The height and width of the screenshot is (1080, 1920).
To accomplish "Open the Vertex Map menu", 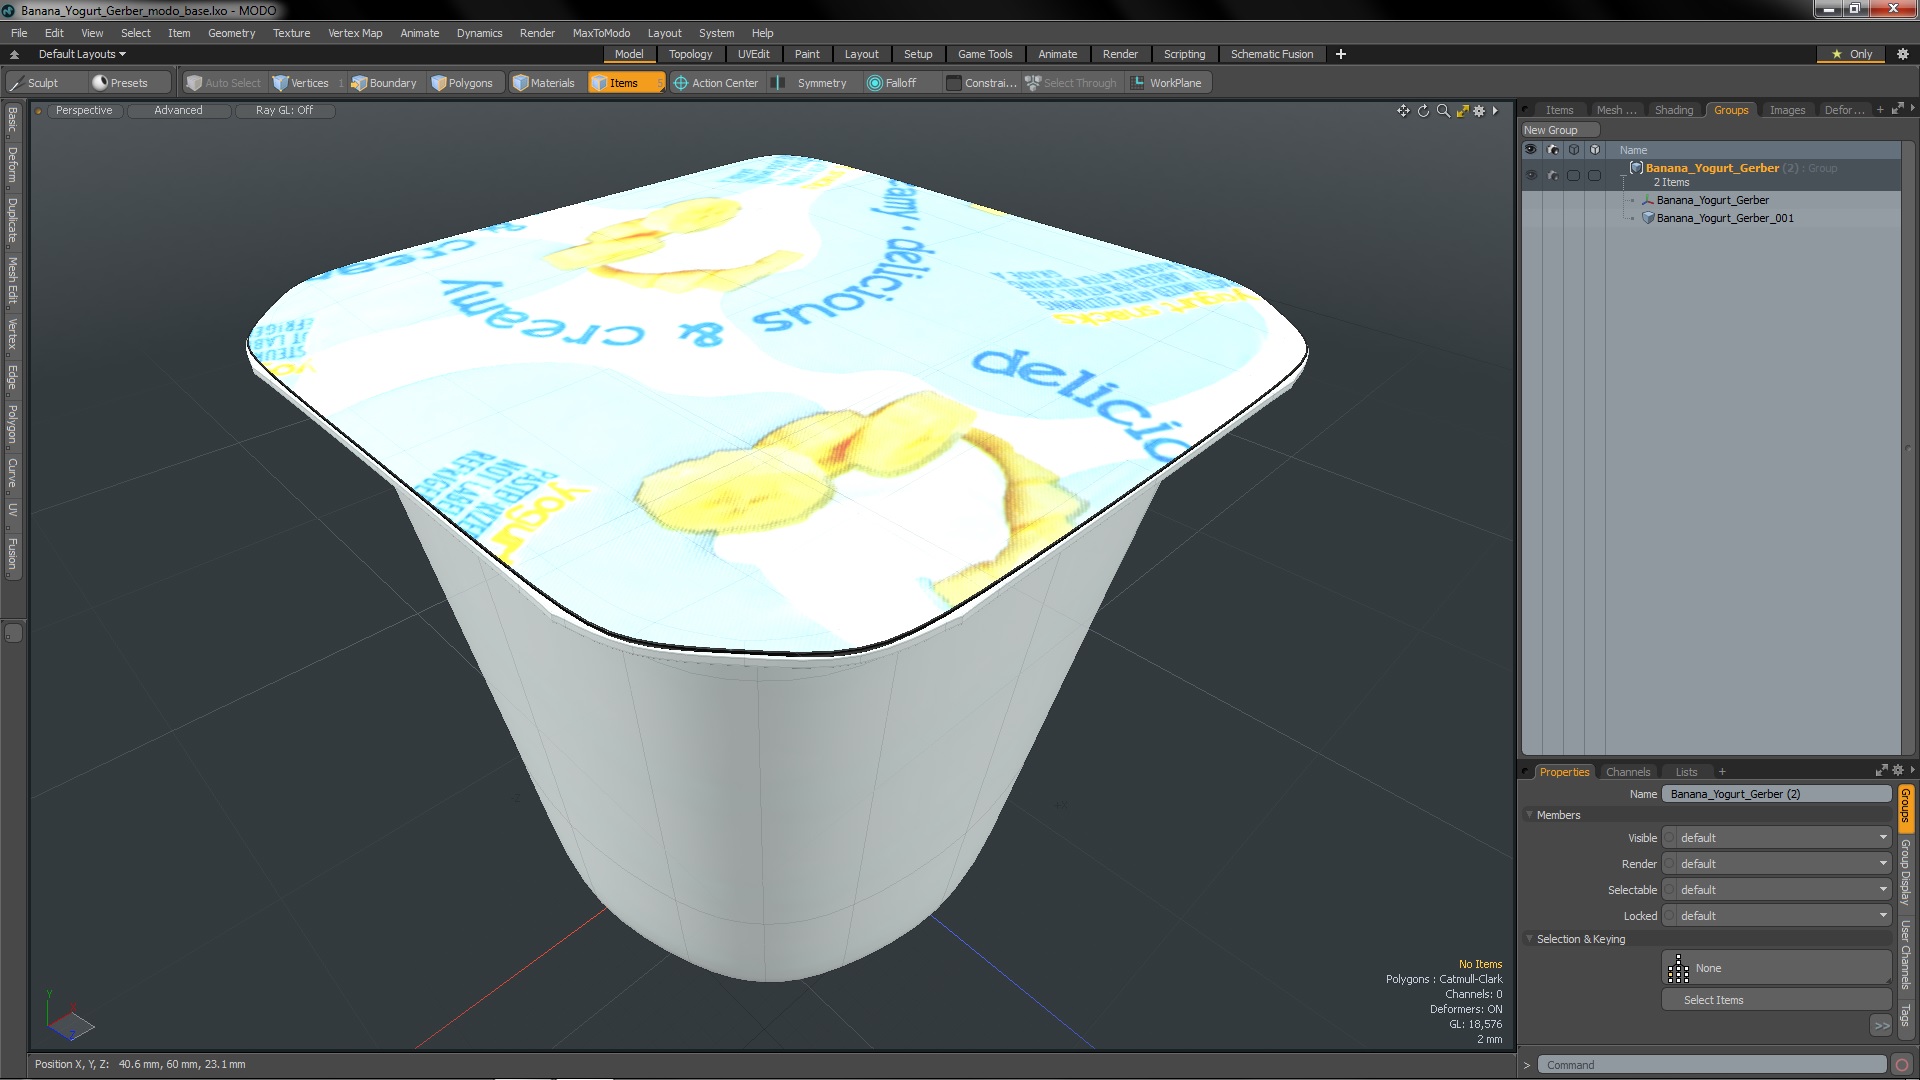I will point(355,33).
